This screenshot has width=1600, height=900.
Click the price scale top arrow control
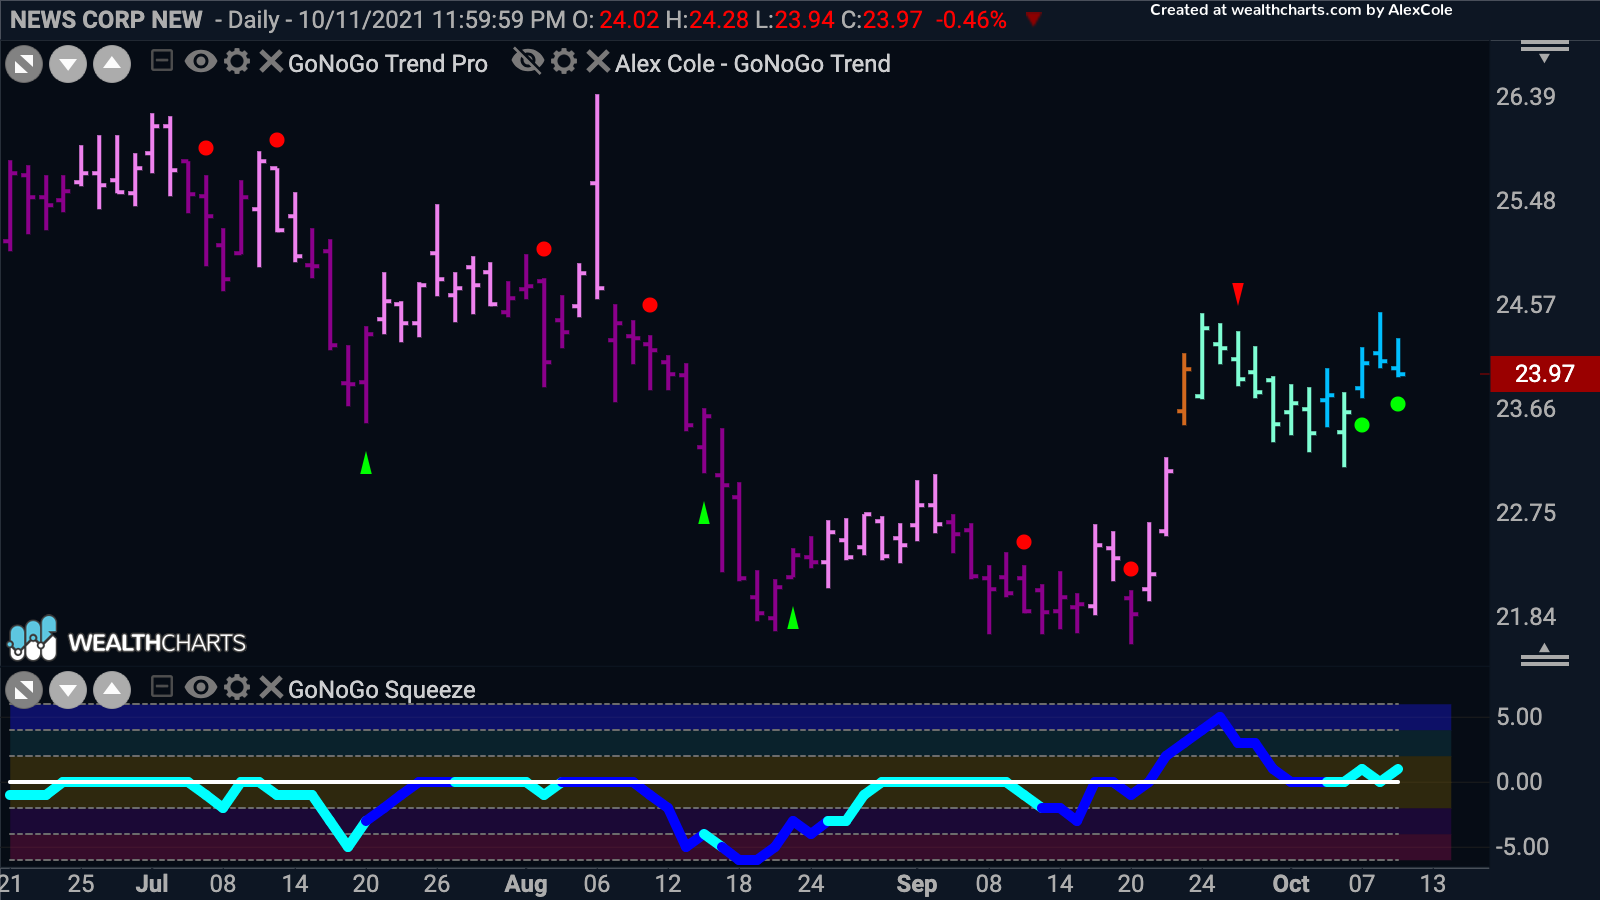1545,50
